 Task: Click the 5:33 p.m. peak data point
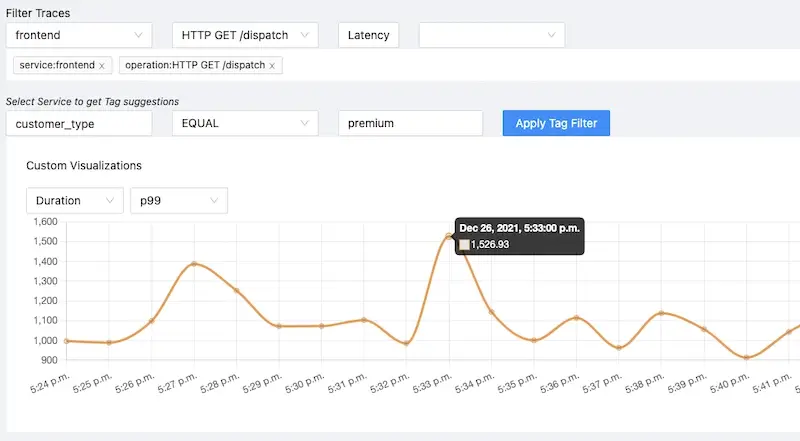click(449, 236)
